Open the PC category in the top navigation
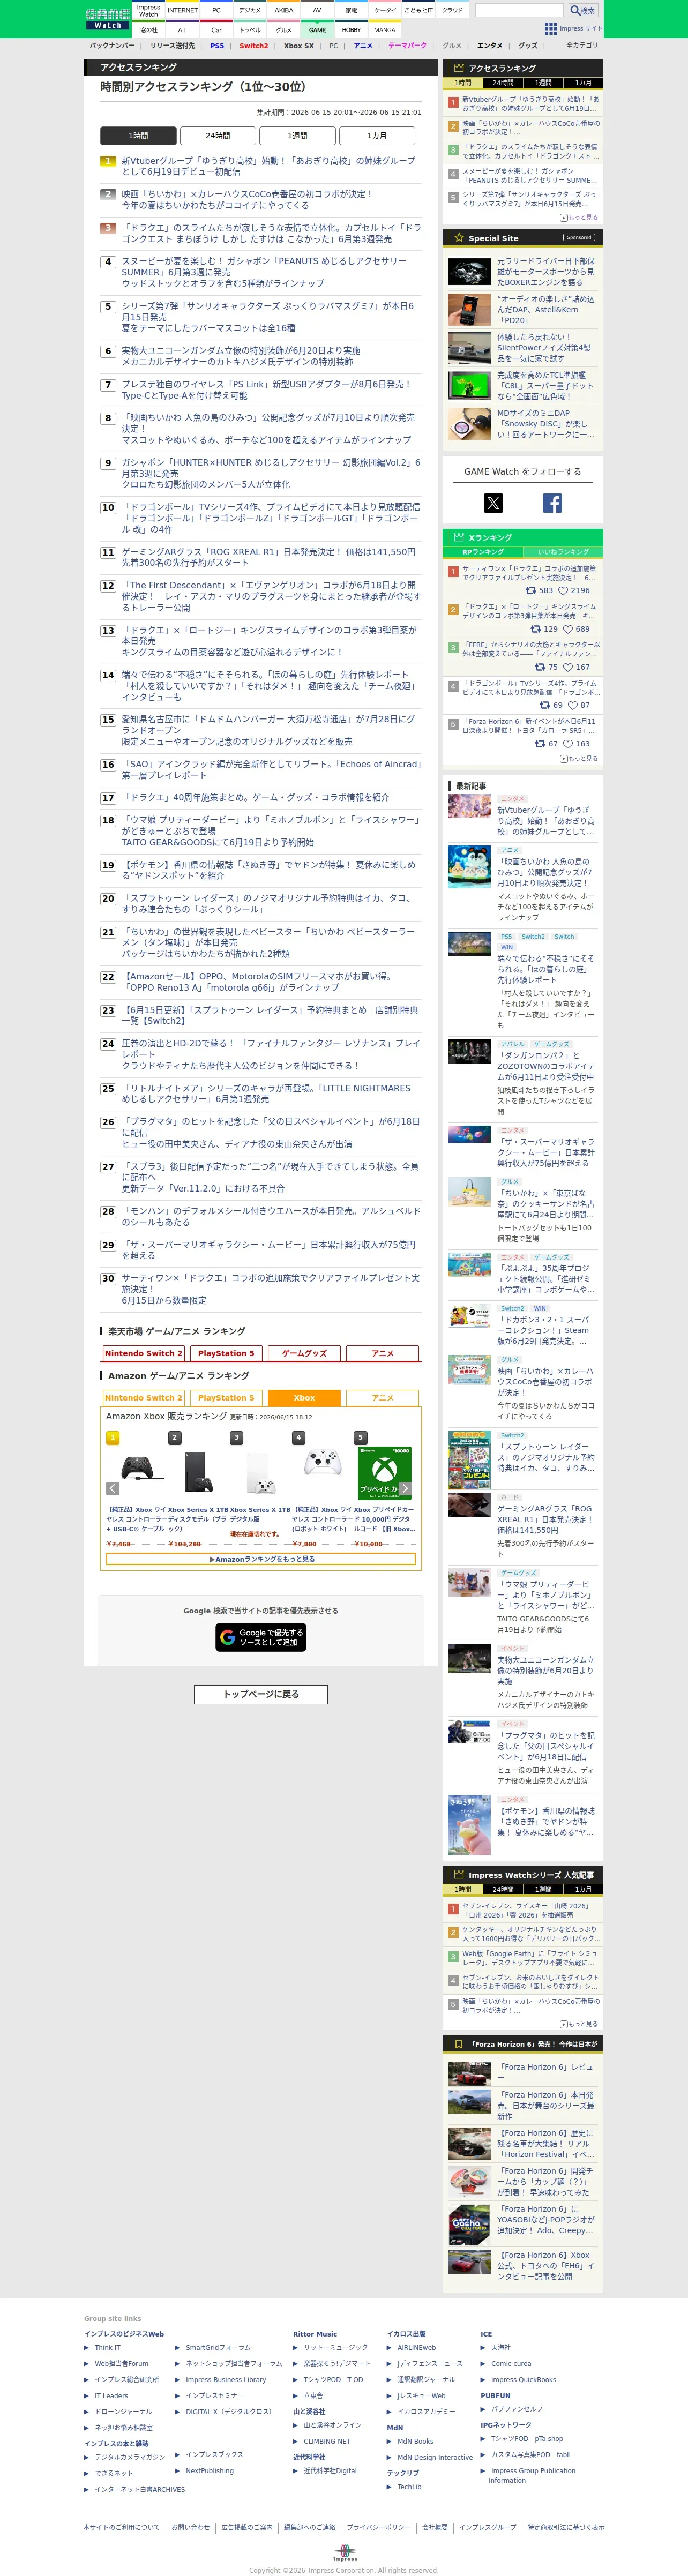The height and width of the screenshot is (2576, 688). pyautogui.click(x=216, y=10)
